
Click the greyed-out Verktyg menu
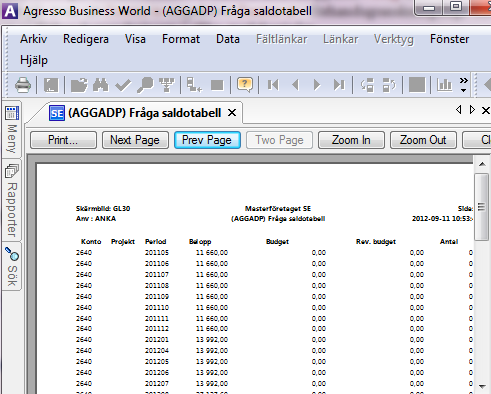pyautogui.click(x=394, y=39)
